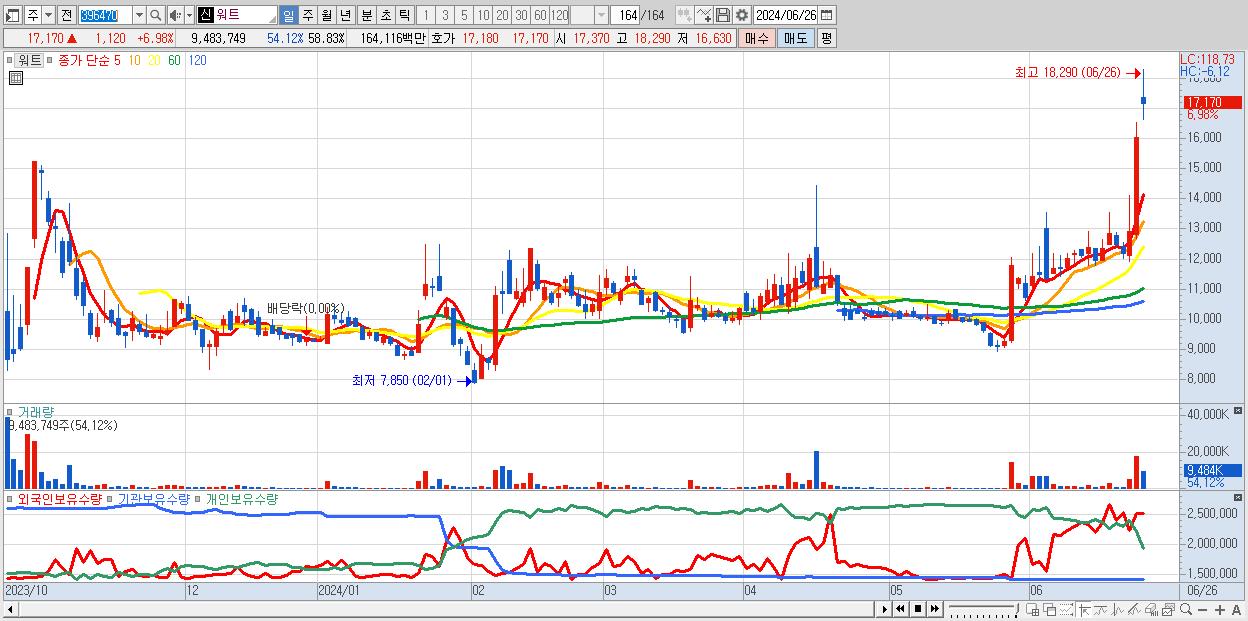Click the chart window copy icon

tap(1168, 608)
